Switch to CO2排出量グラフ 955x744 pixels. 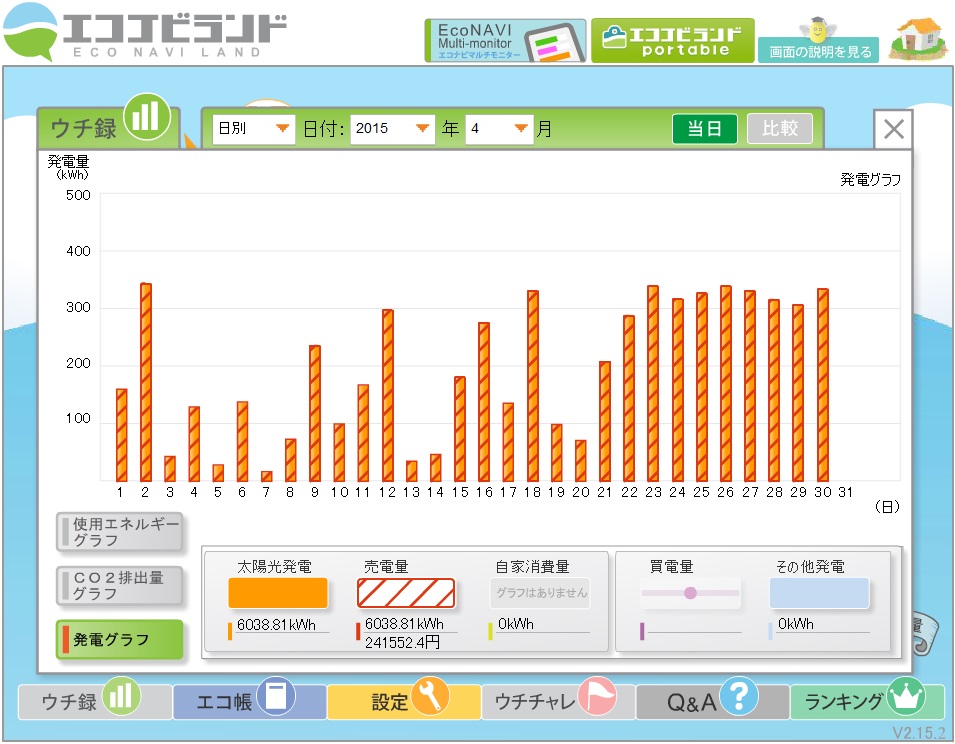pyautogui.click(x=119, y=586)
